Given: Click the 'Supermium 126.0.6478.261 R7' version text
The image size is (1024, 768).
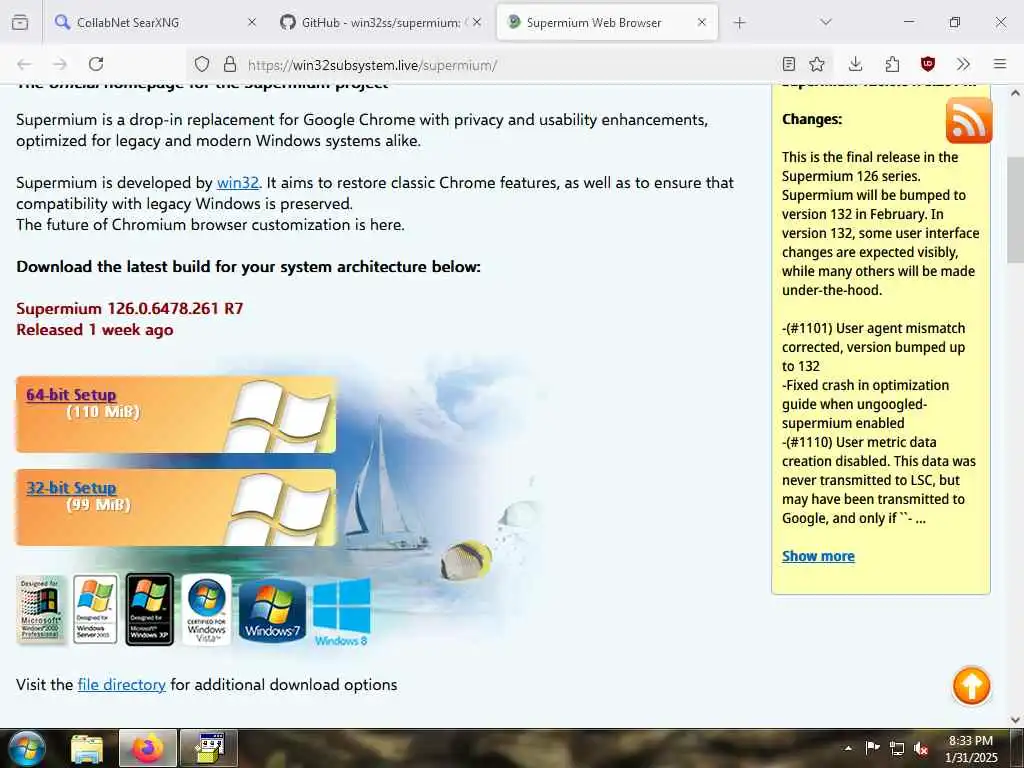Looking at the screenshot, I should (x=129, y=308).
